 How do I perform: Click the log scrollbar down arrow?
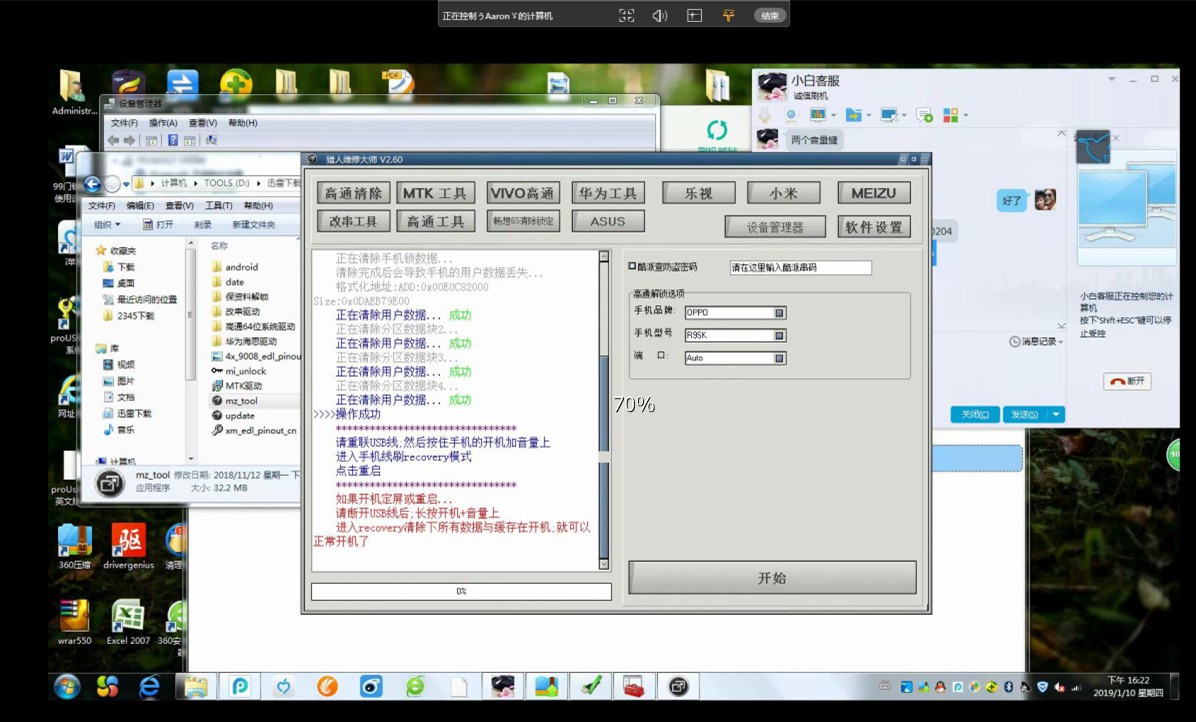point(604,565)
